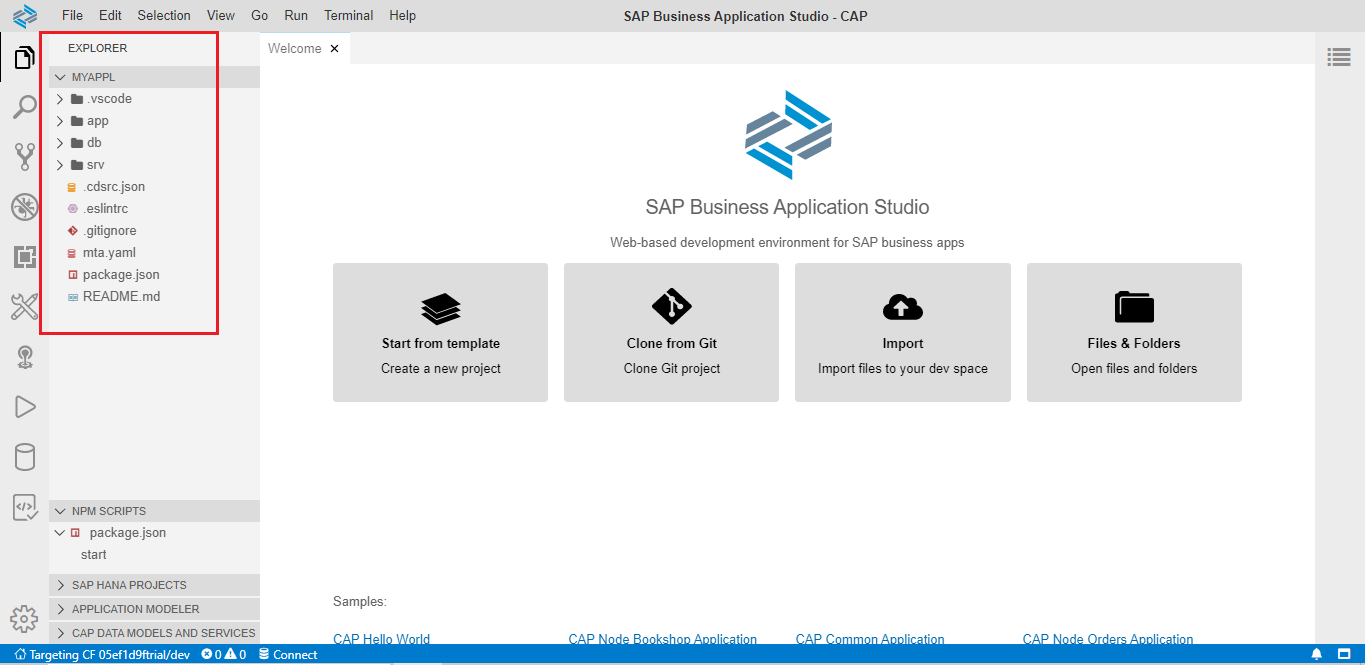Open the Run Configurations play icon
The height and width of the screenshot is (665, 1365).
tap(24, 406)
